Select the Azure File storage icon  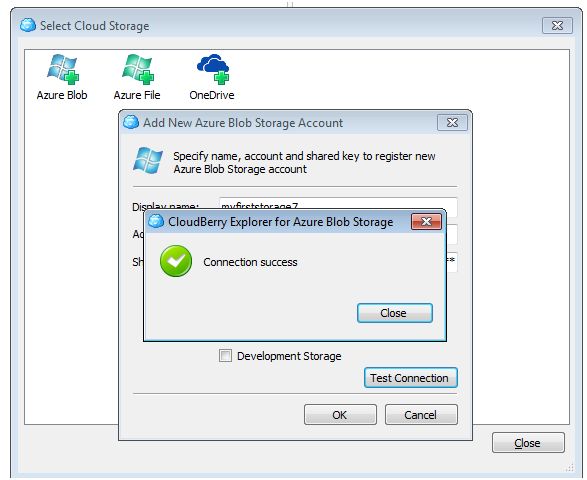(137, 70)
